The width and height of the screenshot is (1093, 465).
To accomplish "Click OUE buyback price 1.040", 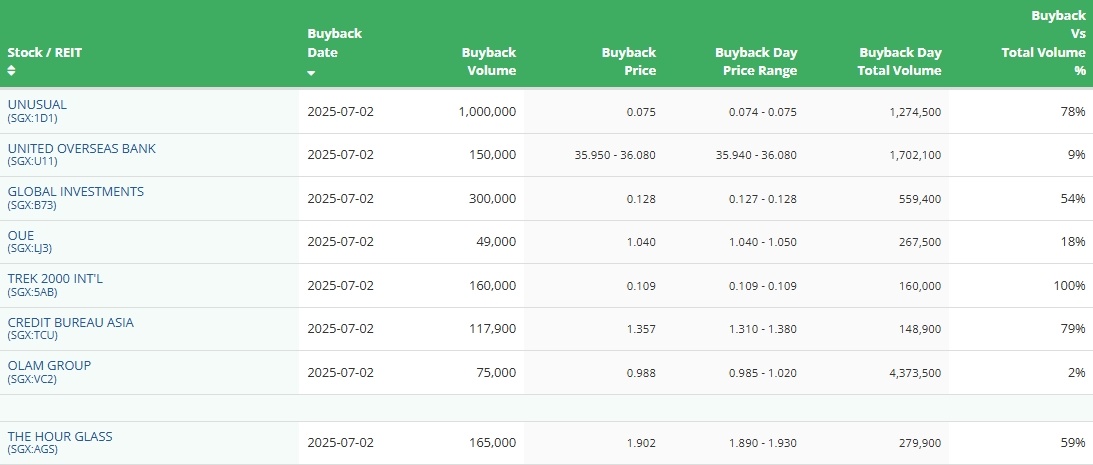I will point(641,242).
